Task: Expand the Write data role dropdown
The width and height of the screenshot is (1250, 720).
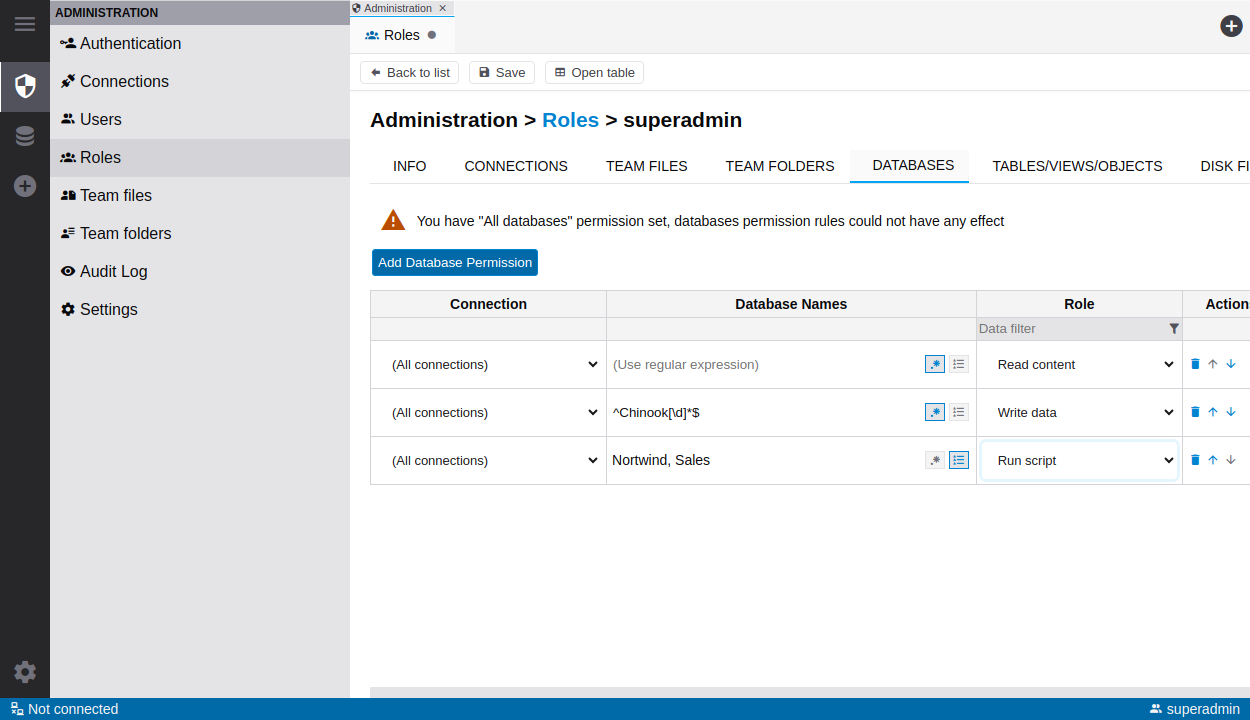Action: [1079, 412]
